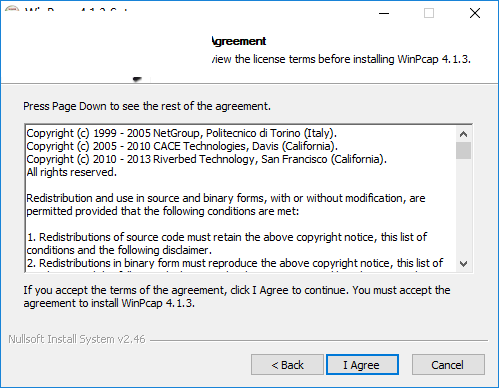Click the license scrollbar thumb
This screenshot has height=388, width=499.
tap(463, 150)
